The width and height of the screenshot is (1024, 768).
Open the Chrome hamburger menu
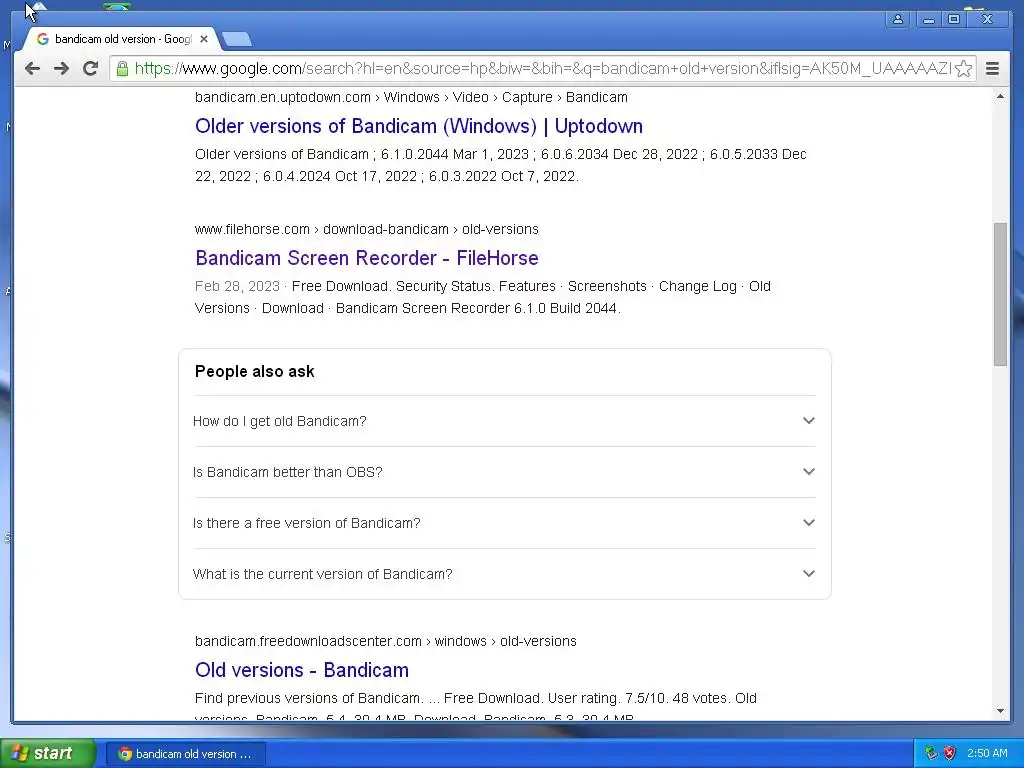[x=992, y=69]
